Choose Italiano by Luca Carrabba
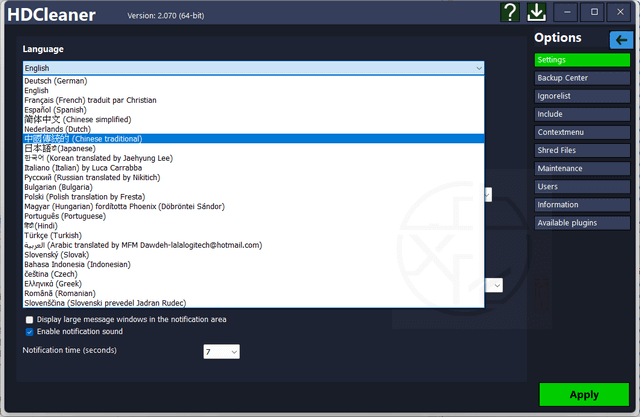Image resolution: width=640 pixels, height=417 pixels. [253, 168]
